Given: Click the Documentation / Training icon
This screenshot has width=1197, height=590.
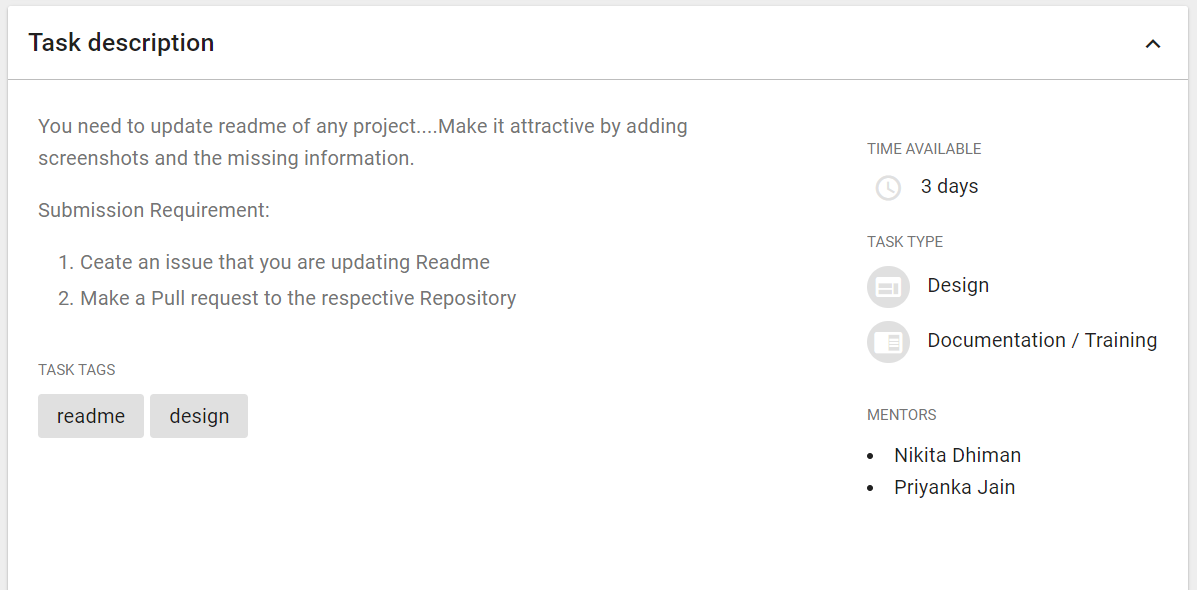Looking at the screenshot, I should coord(888,342).
